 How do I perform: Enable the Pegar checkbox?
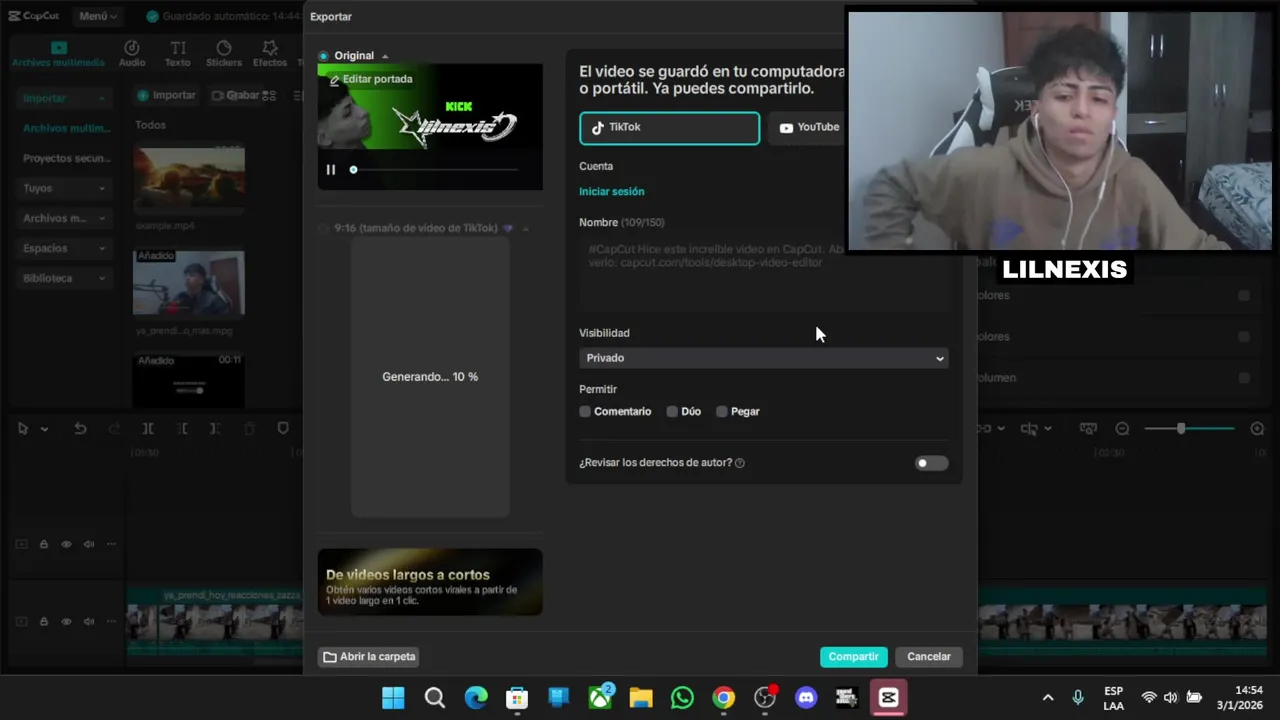722,412
